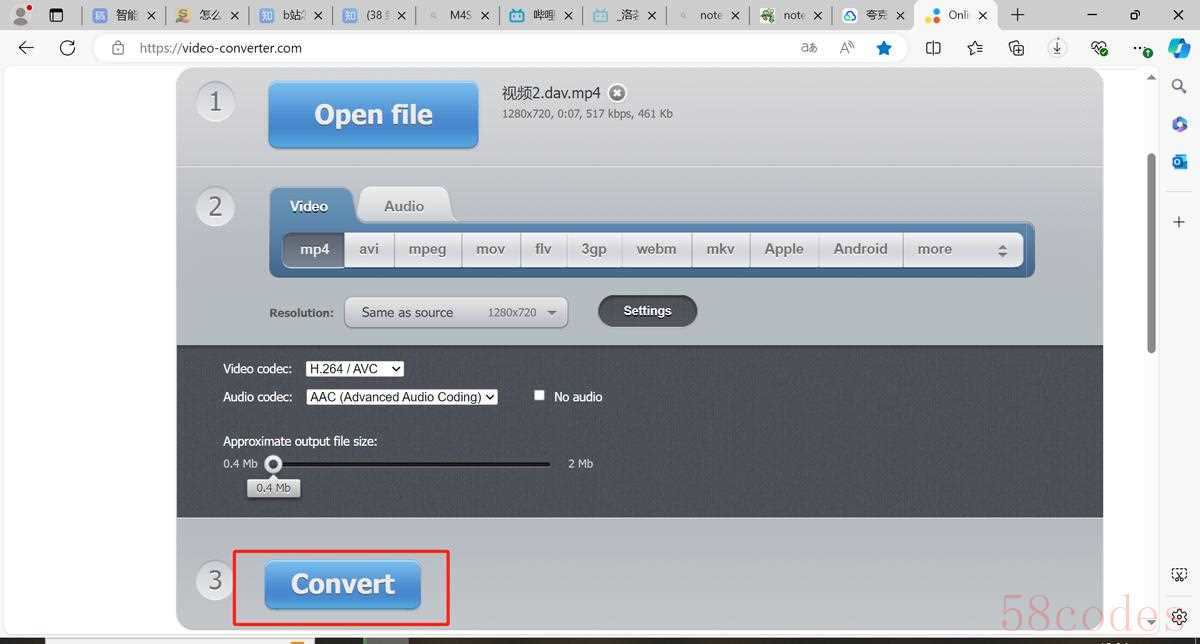Select the mkv format option
1200x644 pixels.
click(721, 250)
